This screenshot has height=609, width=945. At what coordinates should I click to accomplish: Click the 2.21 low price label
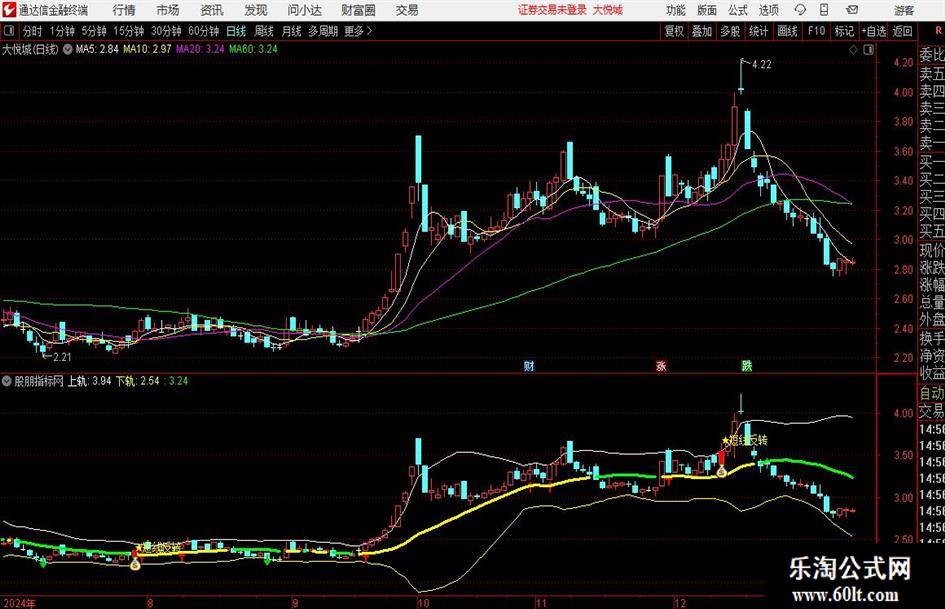pos(62,357)
